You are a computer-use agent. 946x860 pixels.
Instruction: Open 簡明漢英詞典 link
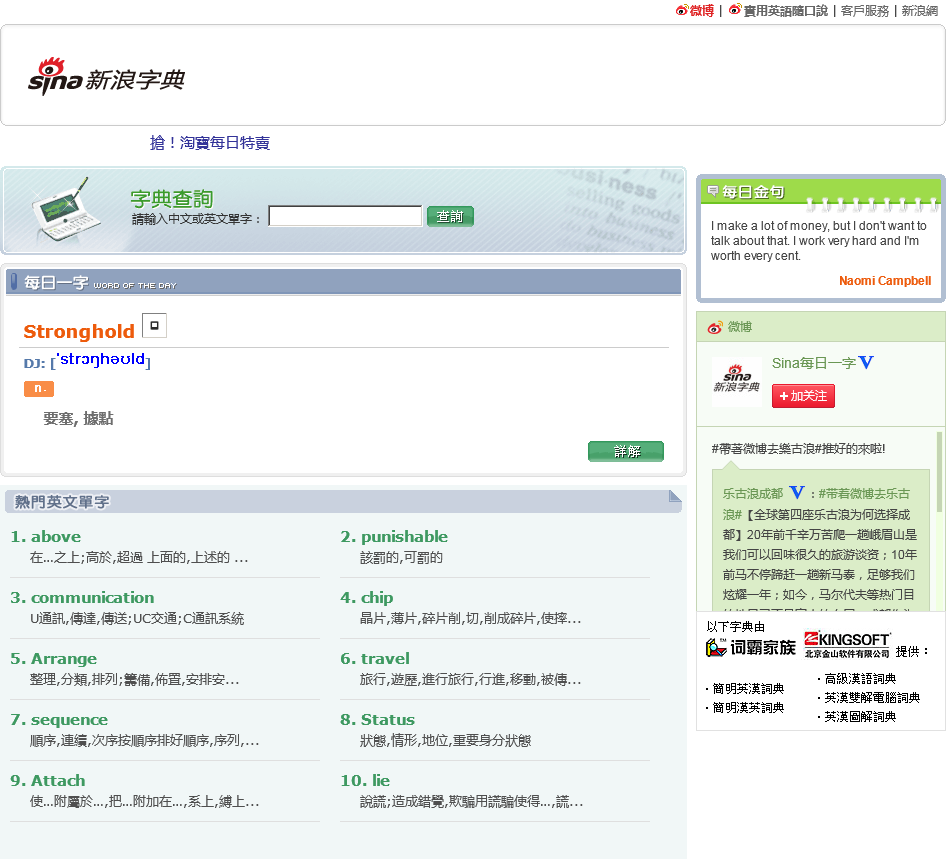(748, 708)
